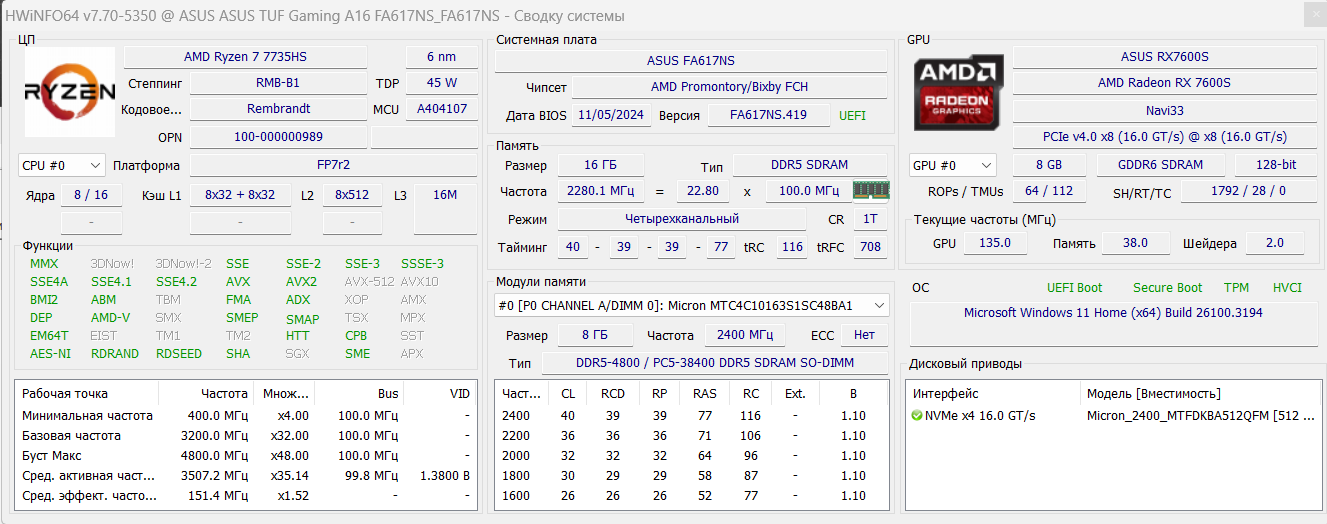This screenshot has height=524, width=1327.
Task: Click the 1T command rate value
Action: coord(870,219)
